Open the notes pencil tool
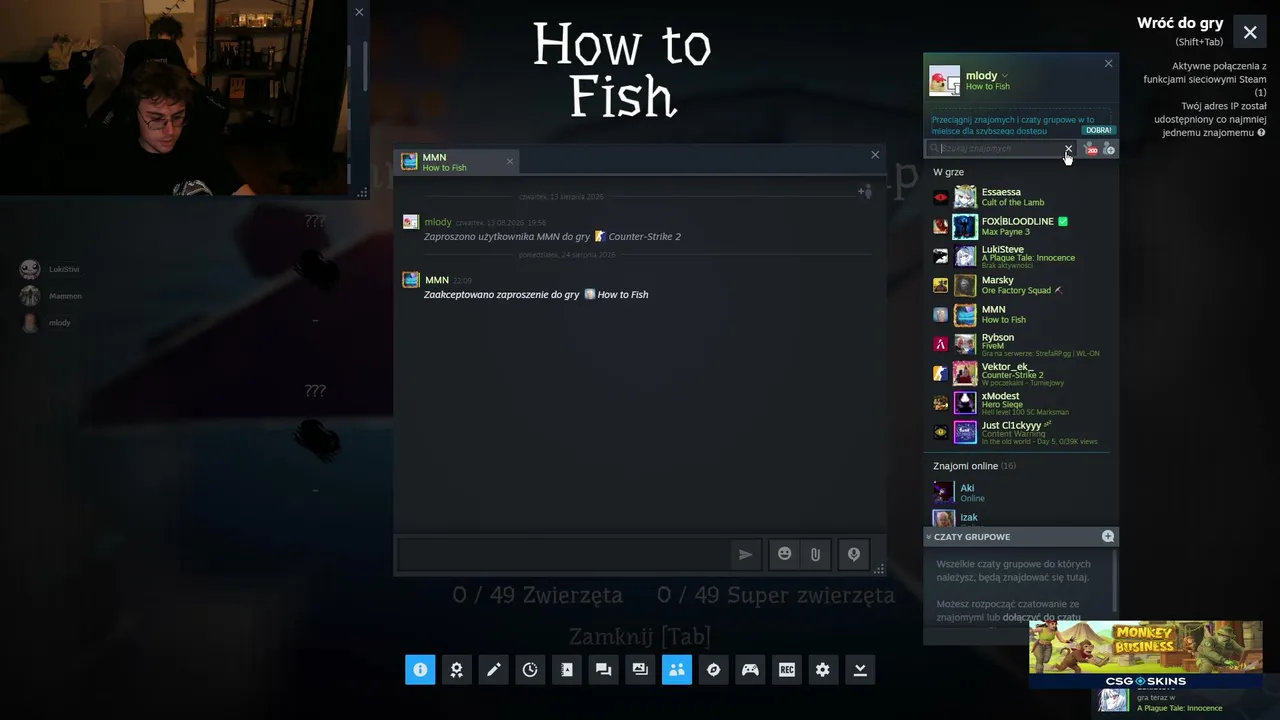 pos(493,670)
